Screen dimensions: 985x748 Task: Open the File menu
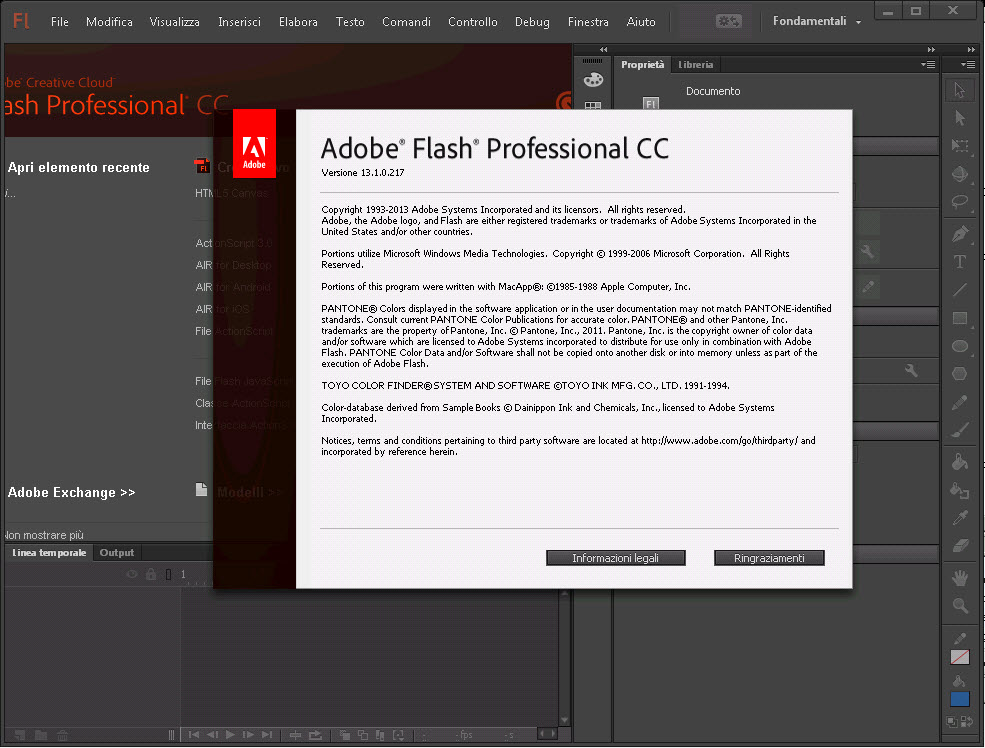[60, 22]
